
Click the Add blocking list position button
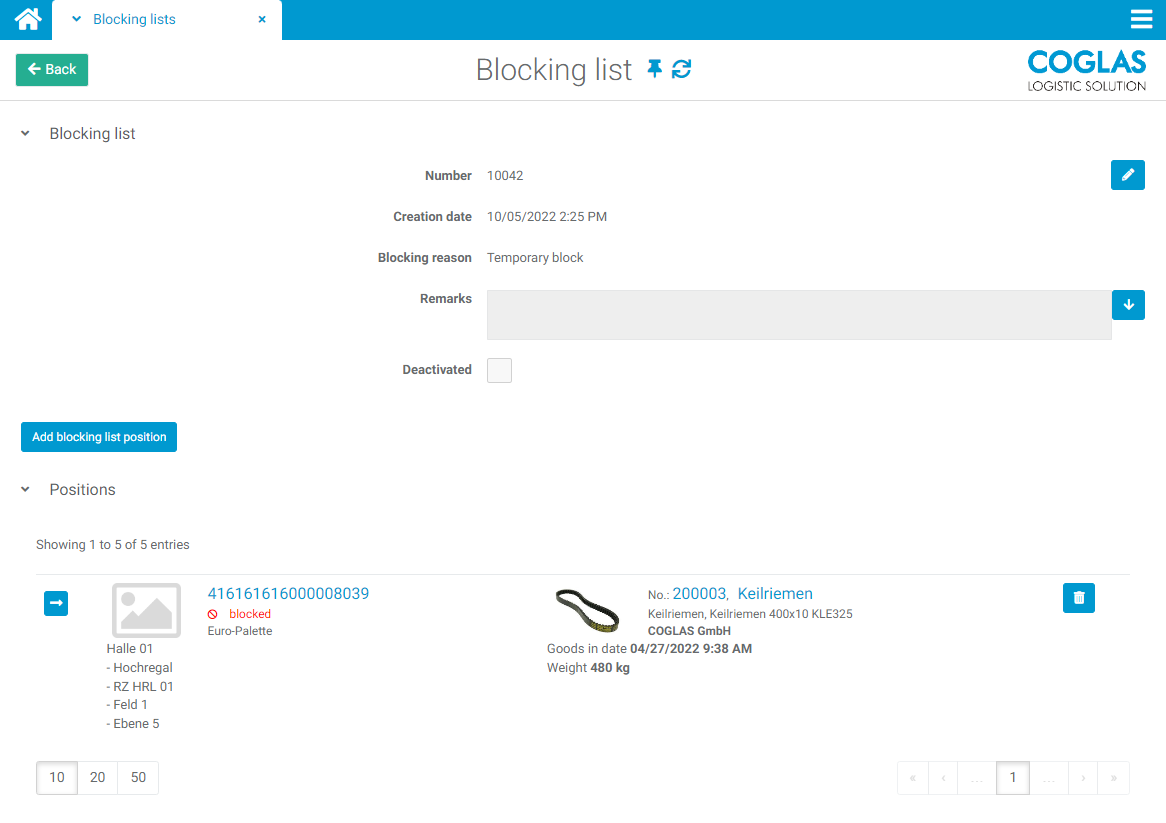(x=98, y=436)
